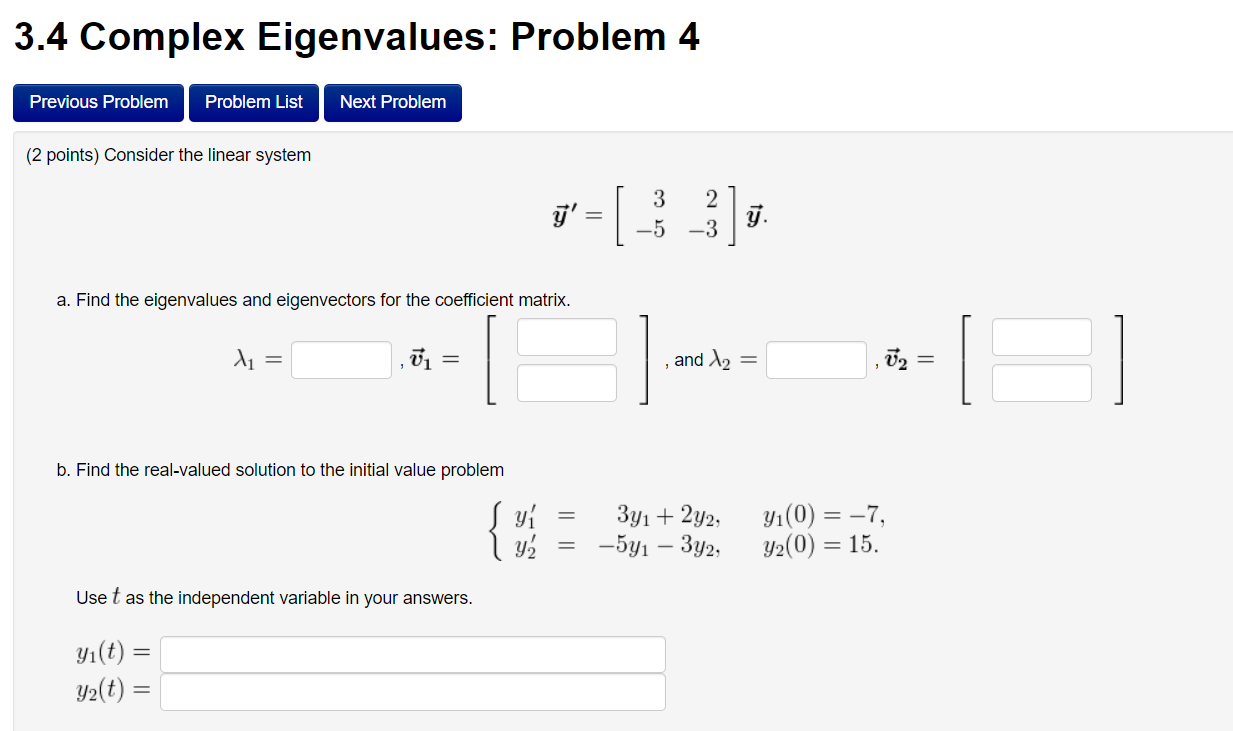Navigate back using Previous Problem
This screenshot has width=1233, height=731.
[x=97, y=102]
